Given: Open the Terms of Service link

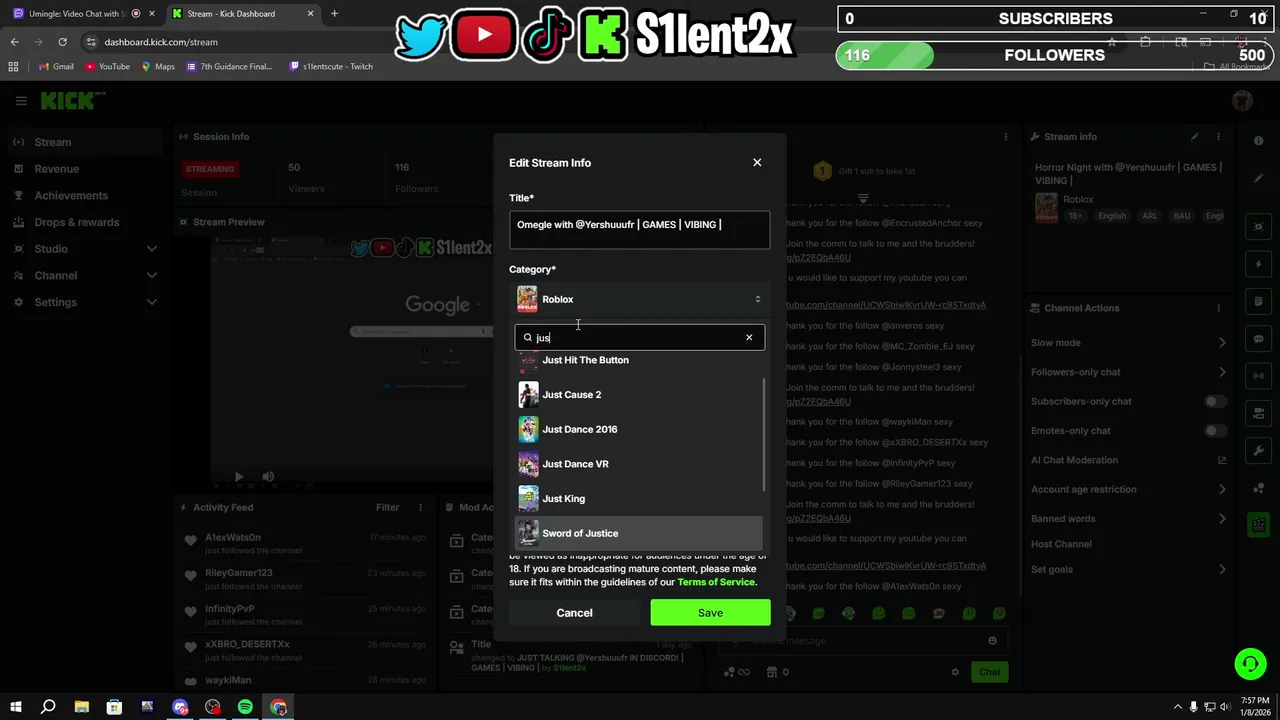Looking at the screenshot, I should 716,582.
